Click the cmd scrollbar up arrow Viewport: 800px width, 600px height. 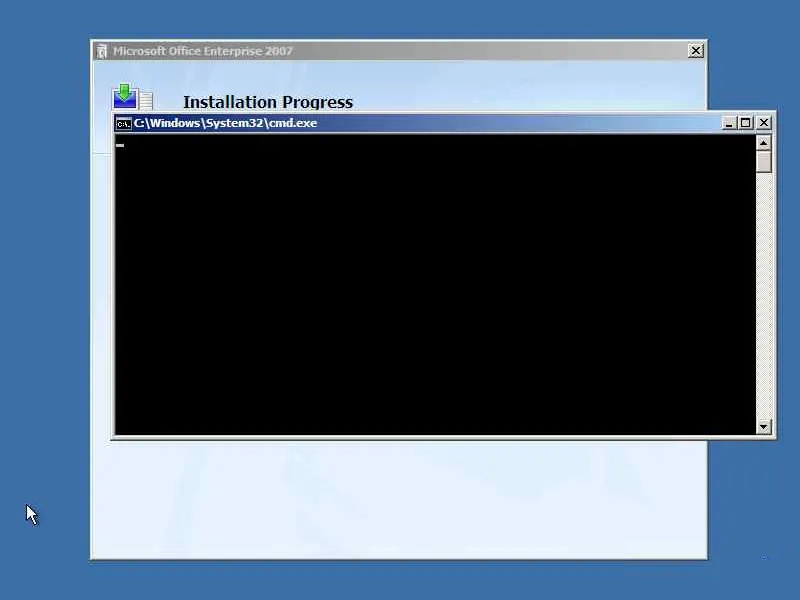point(763,143)
